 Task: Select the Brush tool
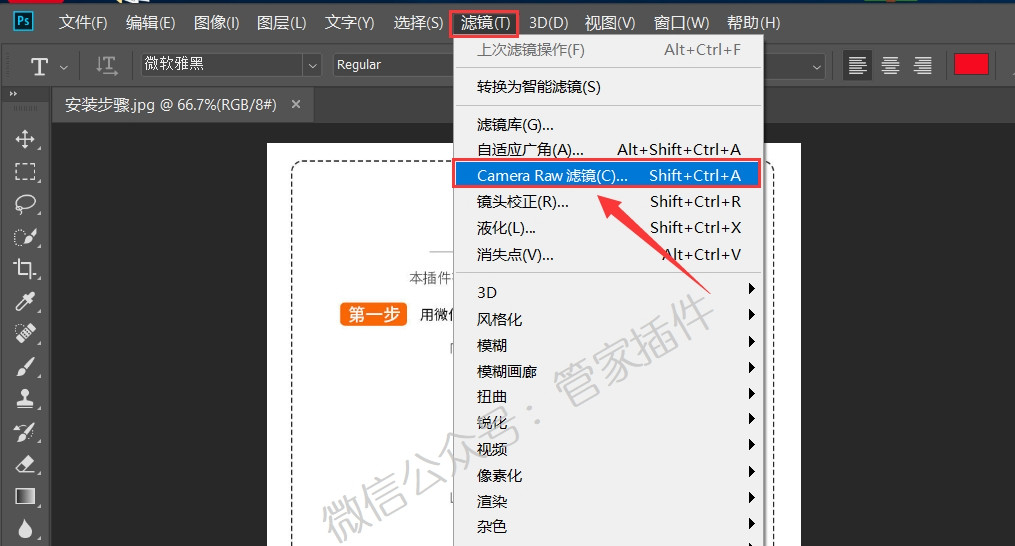click(x=25, y=367)
